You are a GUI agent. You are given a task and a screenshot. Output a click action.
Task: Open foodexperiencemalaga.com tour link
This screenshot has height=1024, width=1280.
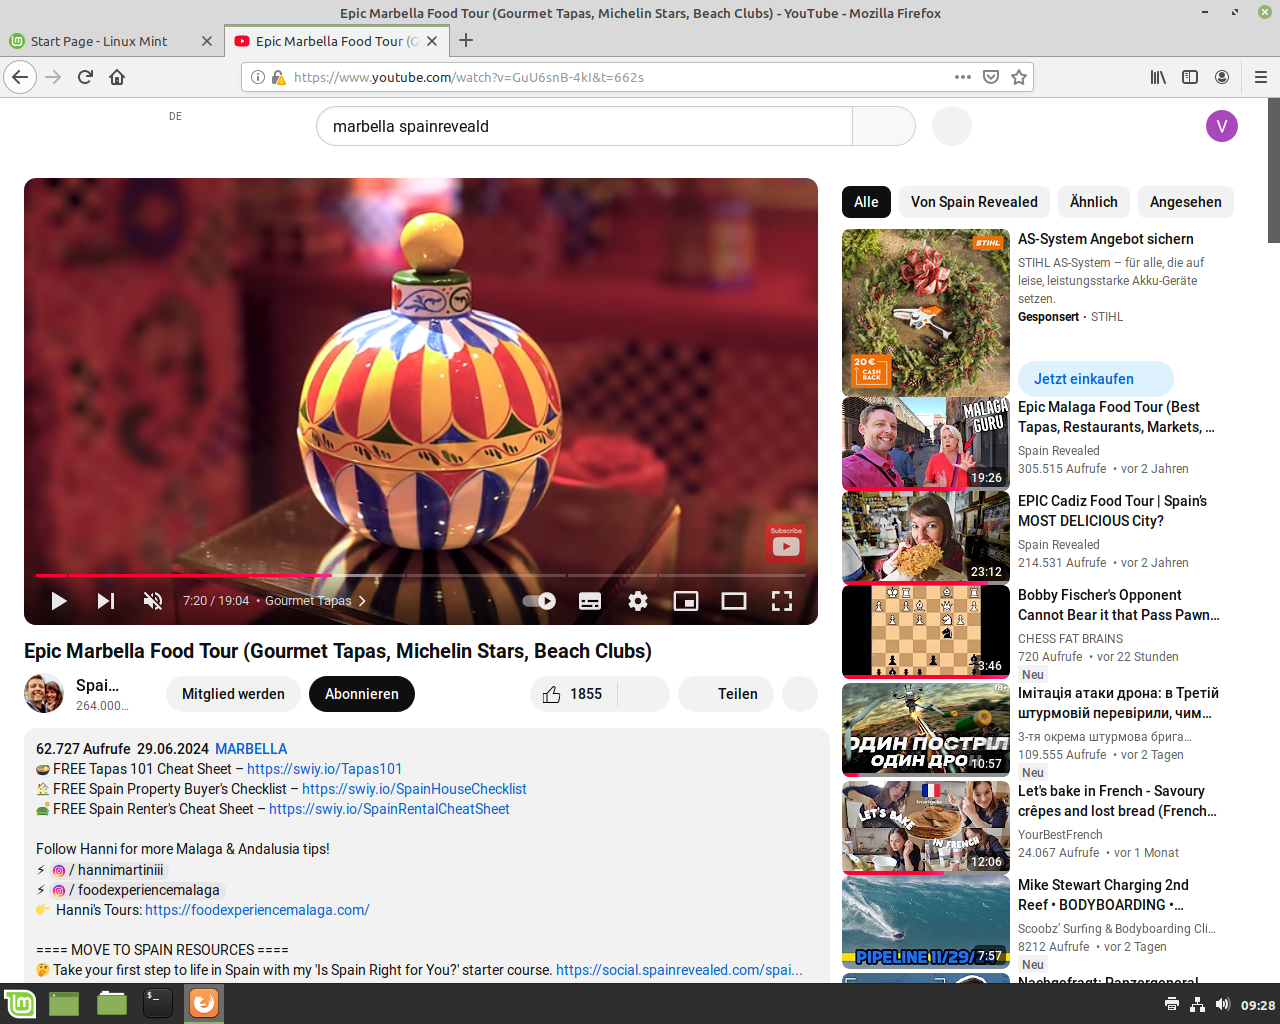tap(257, 910)
